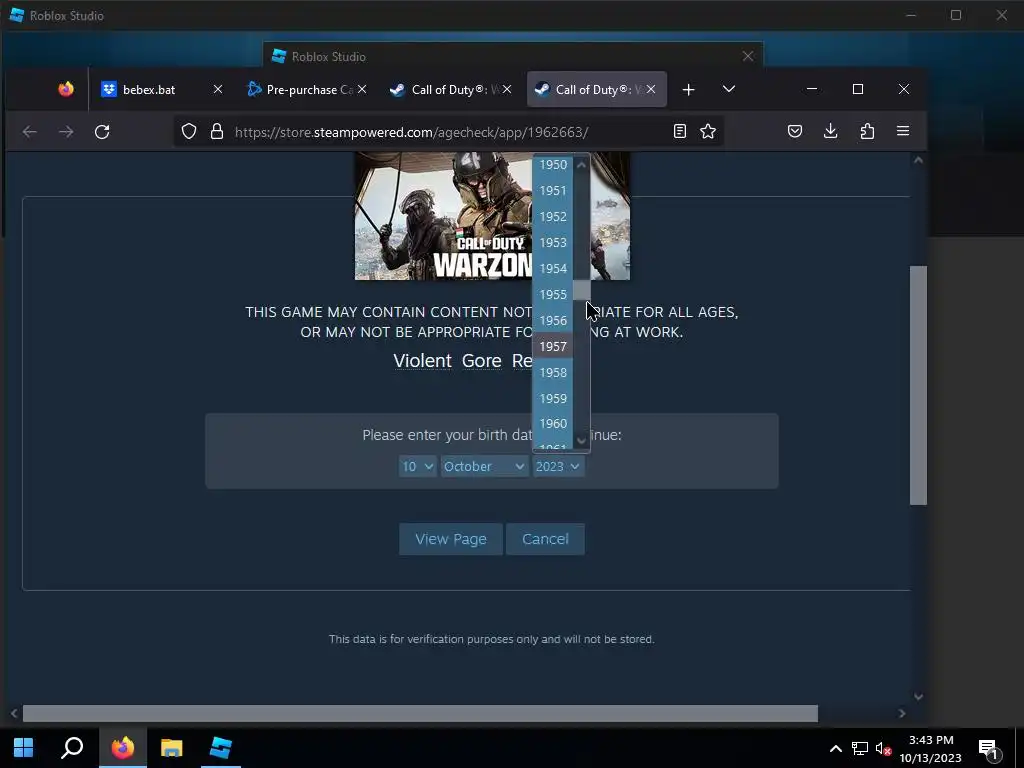
Task: Show site security lock information
Action: (x=217, y=132)
